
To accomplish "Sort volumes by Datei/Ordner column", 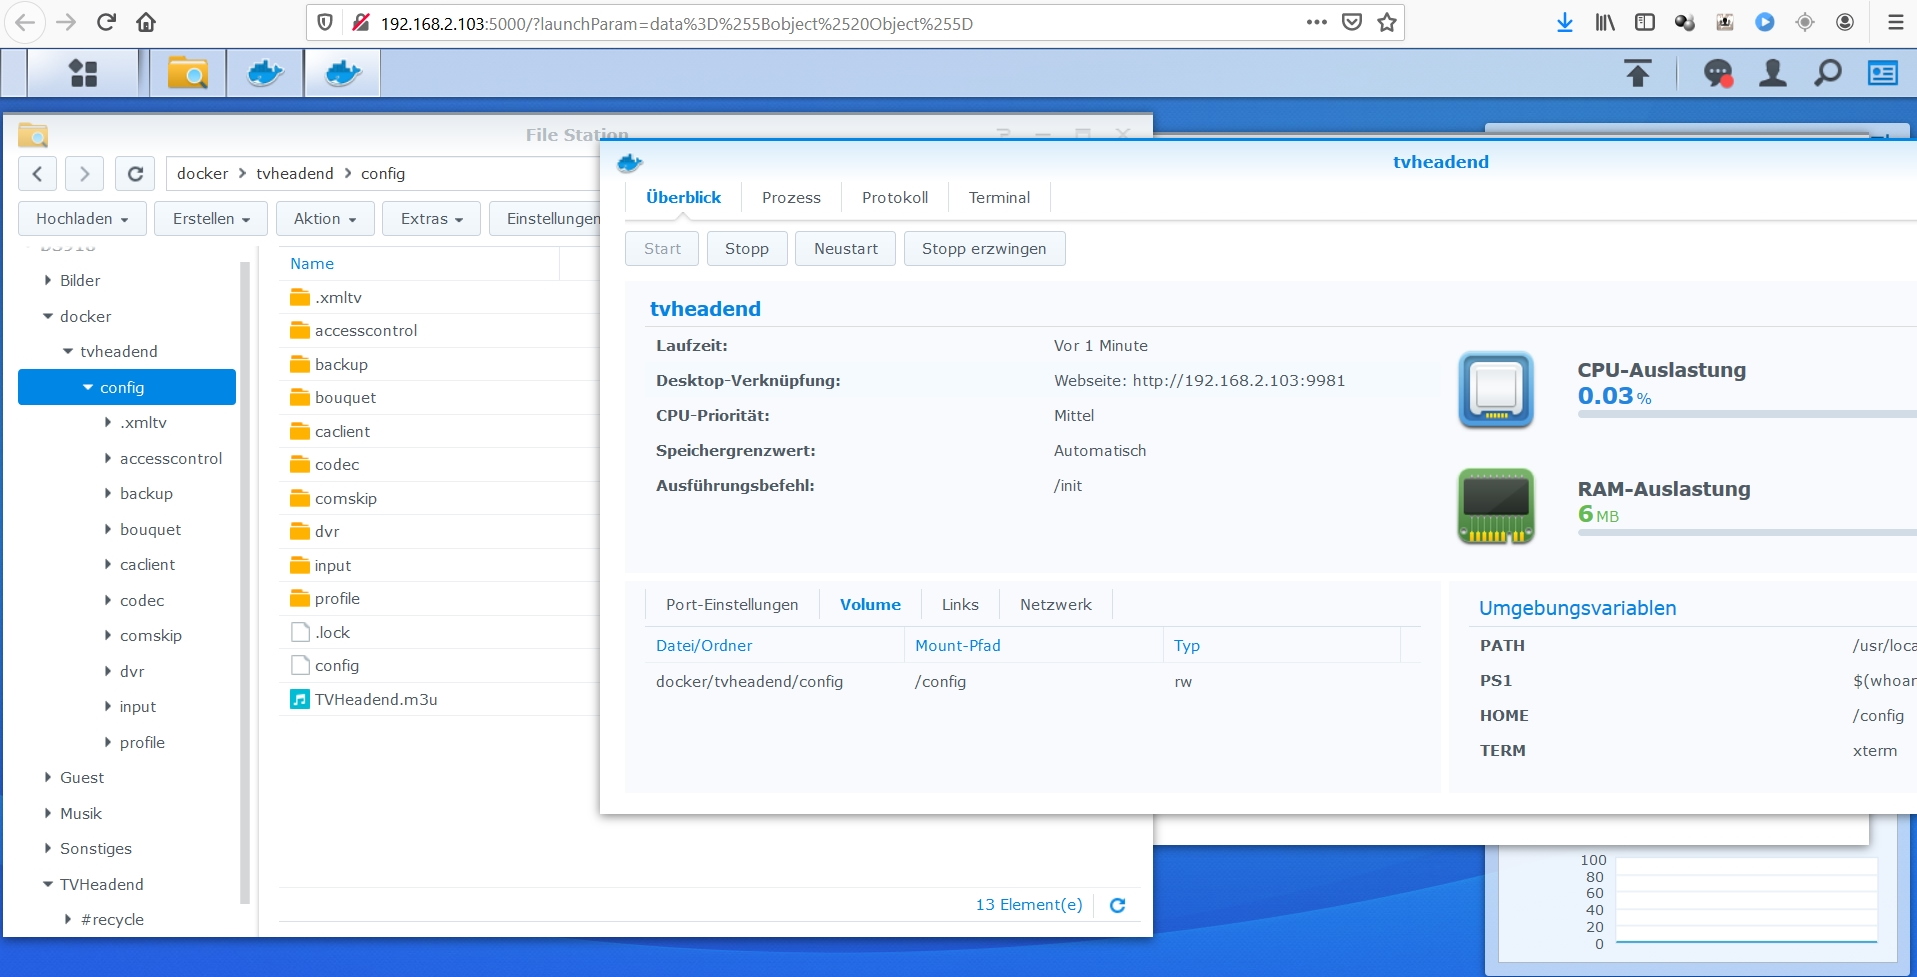I will [775, 646].
